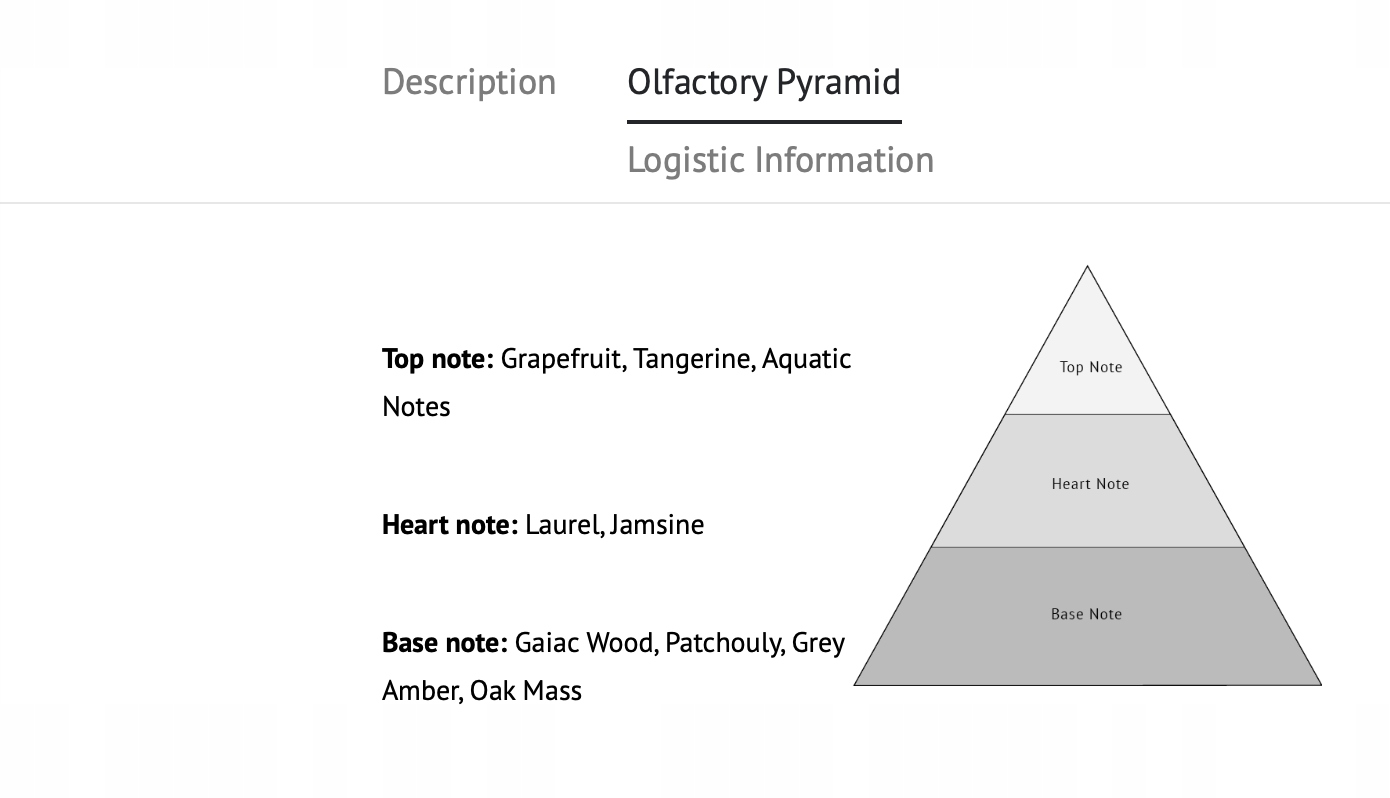Click the word Aquatic
This screenshot has height=798, width=1390.
click(806, 359)
